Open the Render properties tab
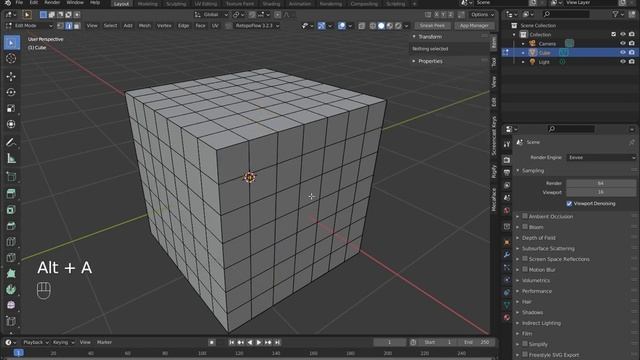This screenshot has width=640, height=360. coord(507,160)
